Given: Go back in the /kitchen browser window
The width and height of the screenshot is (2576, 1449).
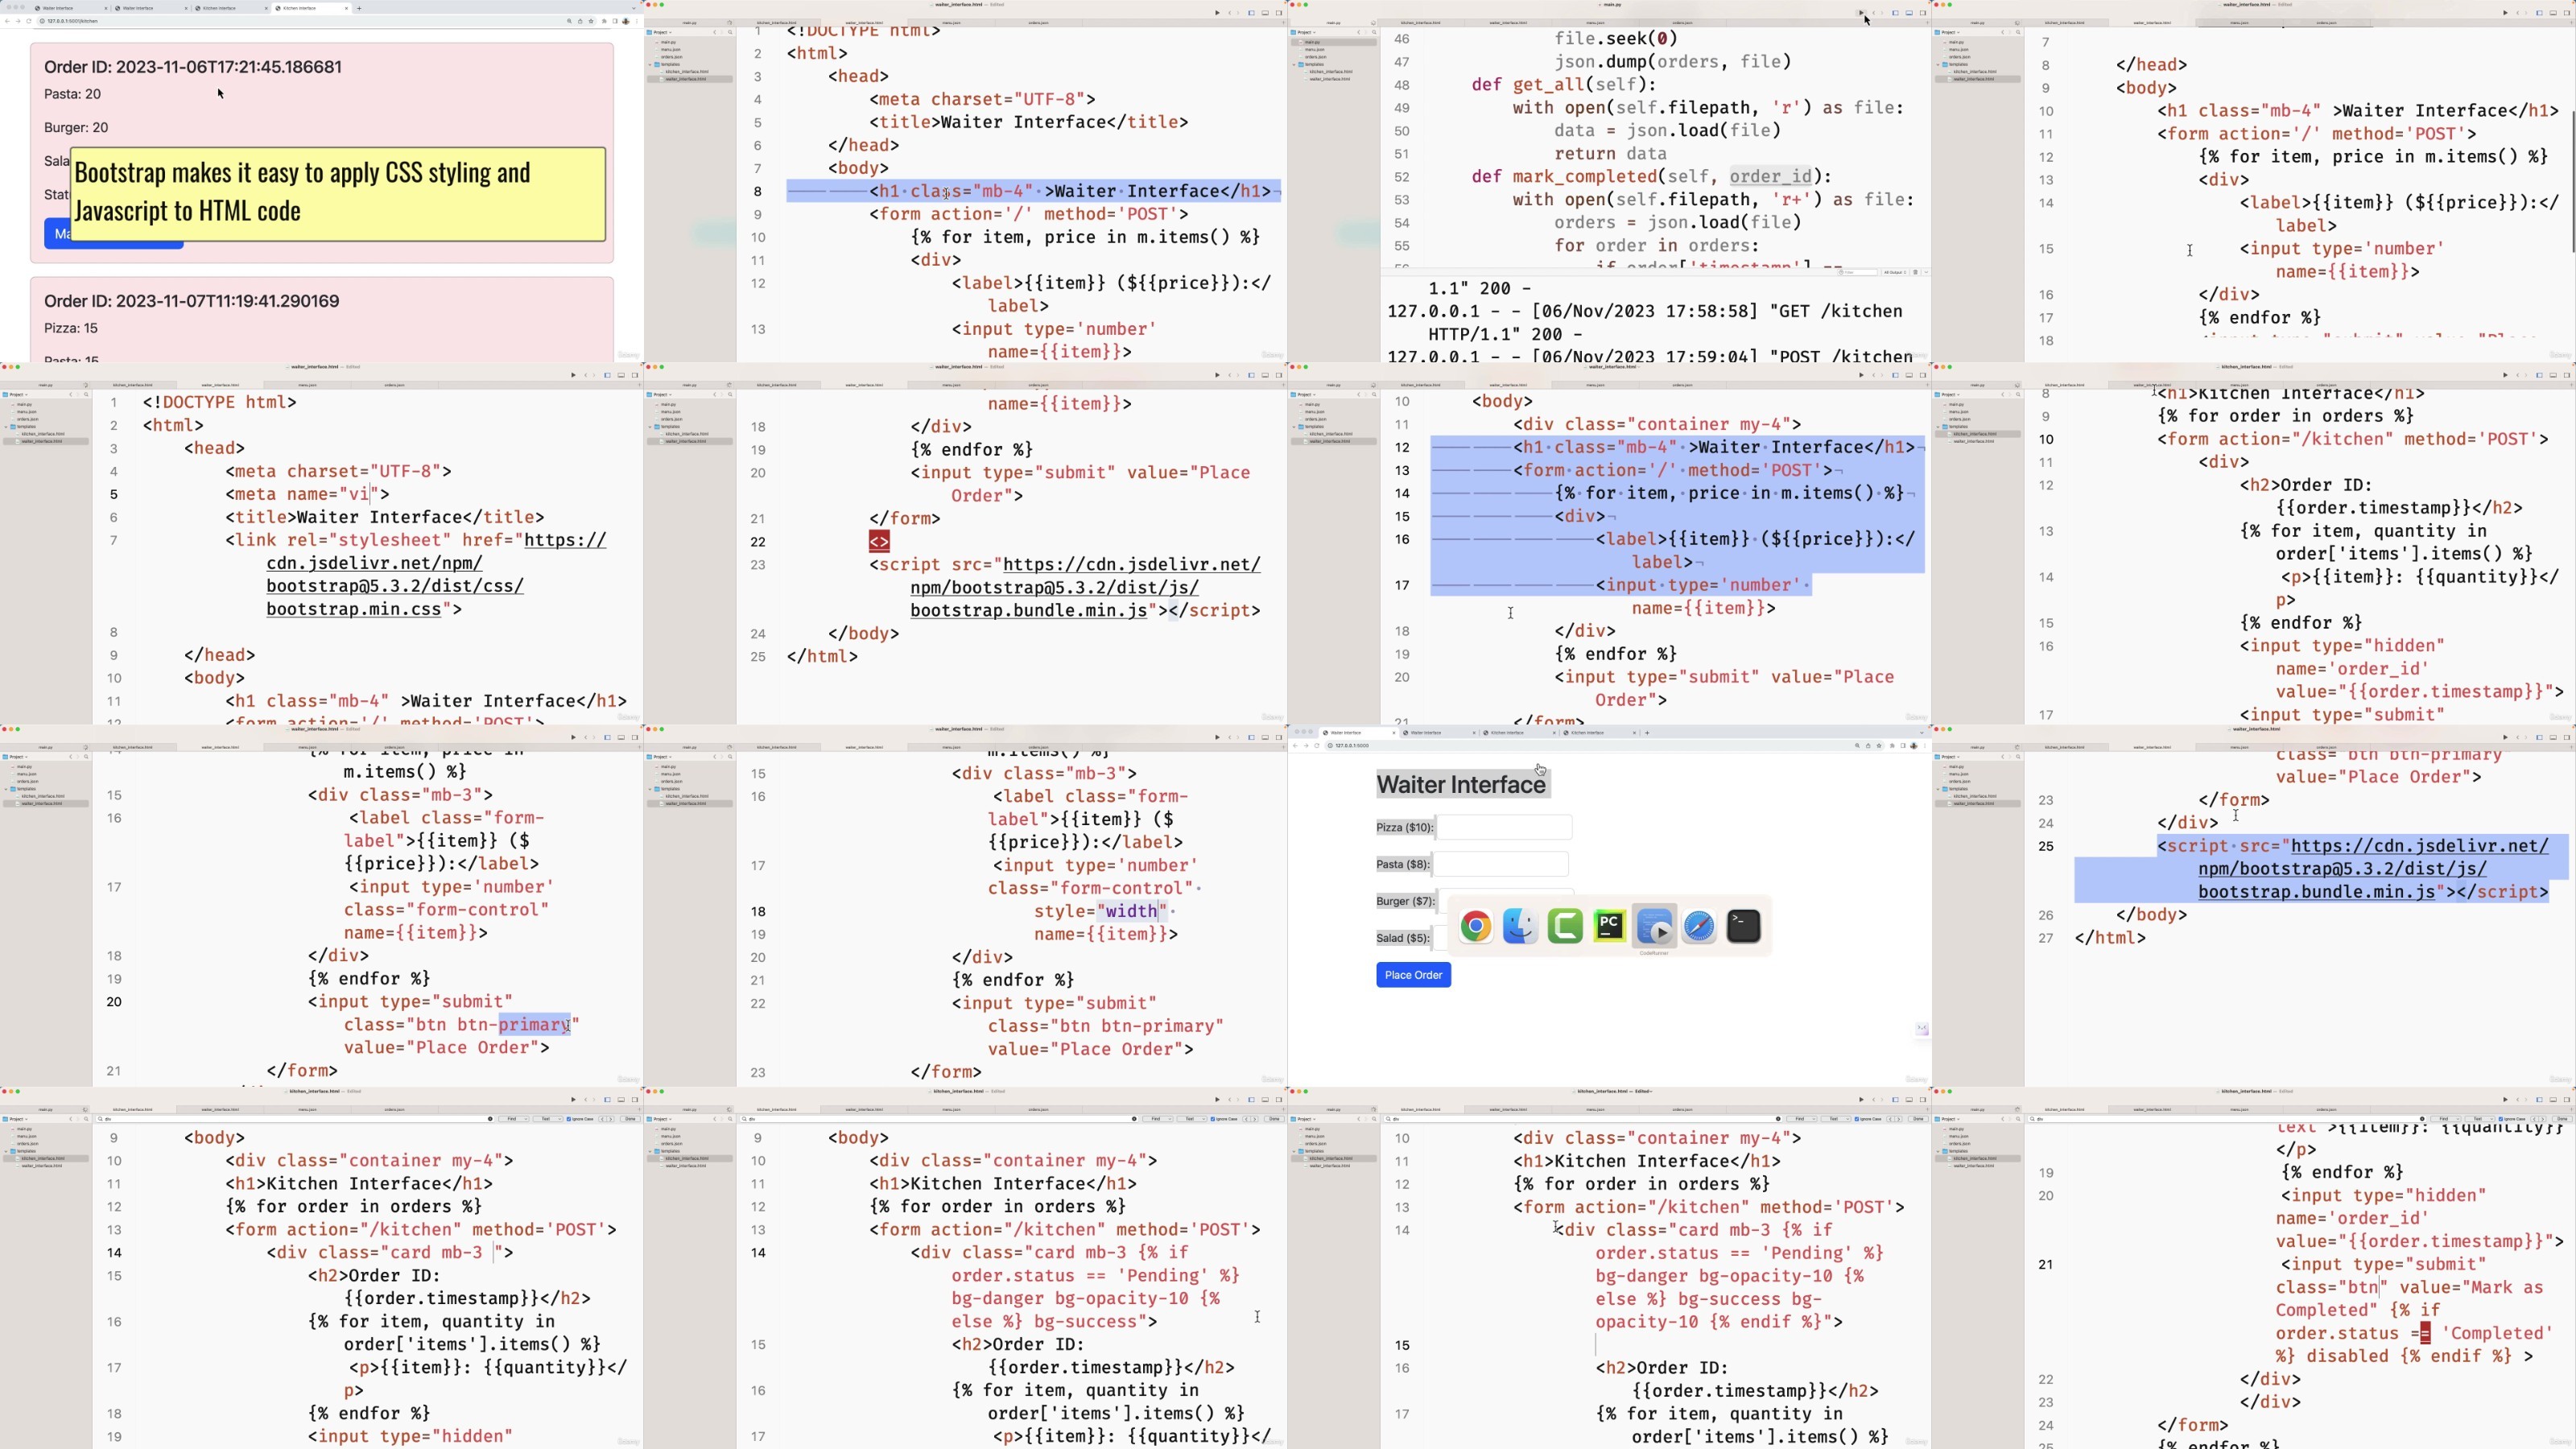Looking at the screenshot, I should (x=8, y=21).
